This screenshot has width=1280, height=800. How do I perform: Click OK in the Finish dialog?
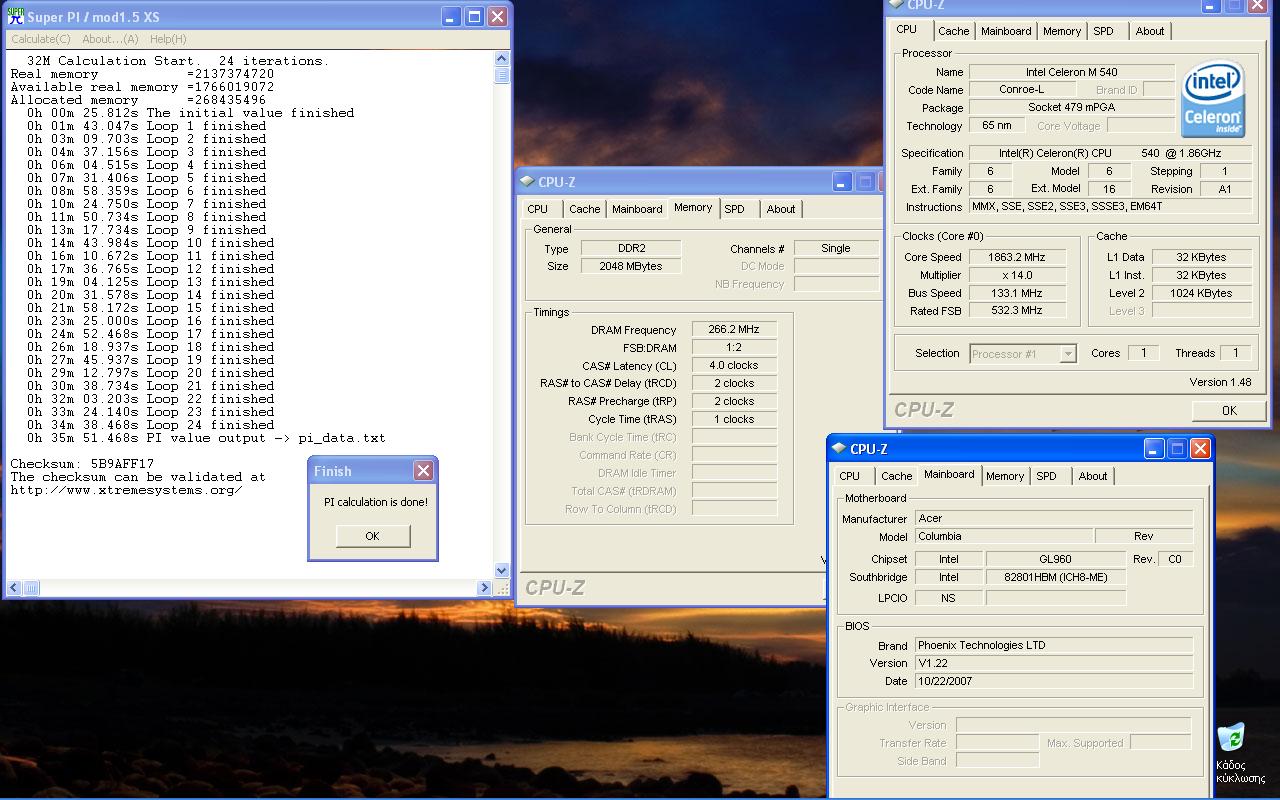(372, 536)
